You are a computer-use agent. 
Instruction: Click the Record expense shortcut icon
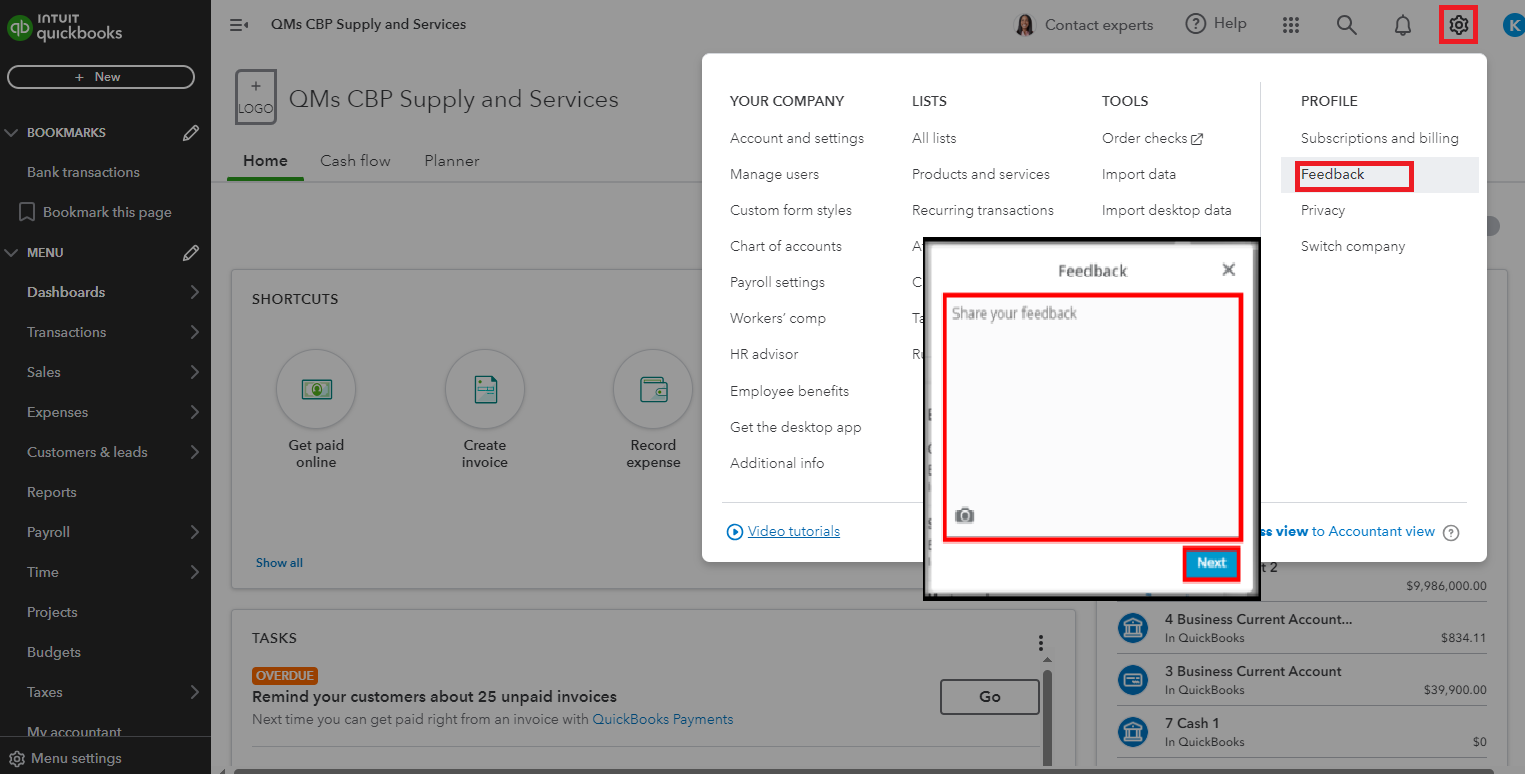point(653,388)
